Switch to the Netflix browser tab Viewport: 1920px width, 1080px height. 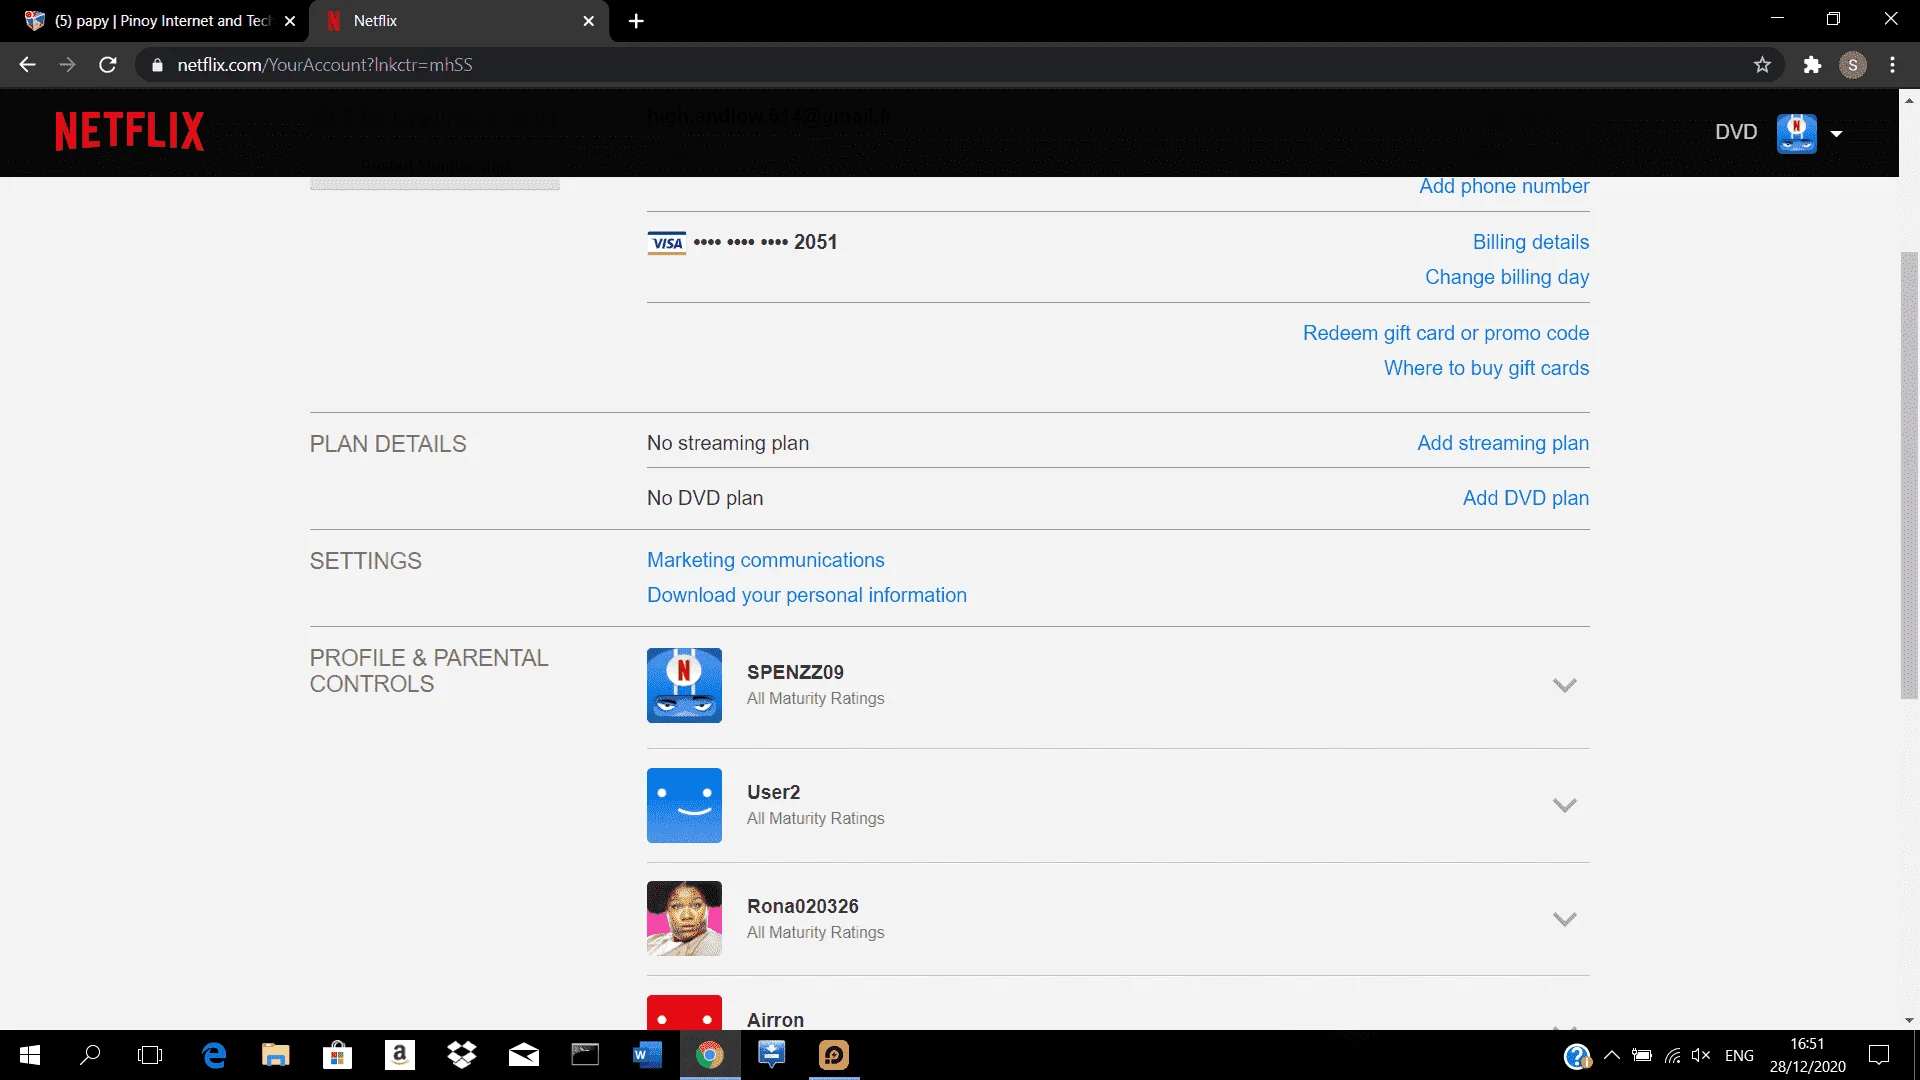pos(460,21)
